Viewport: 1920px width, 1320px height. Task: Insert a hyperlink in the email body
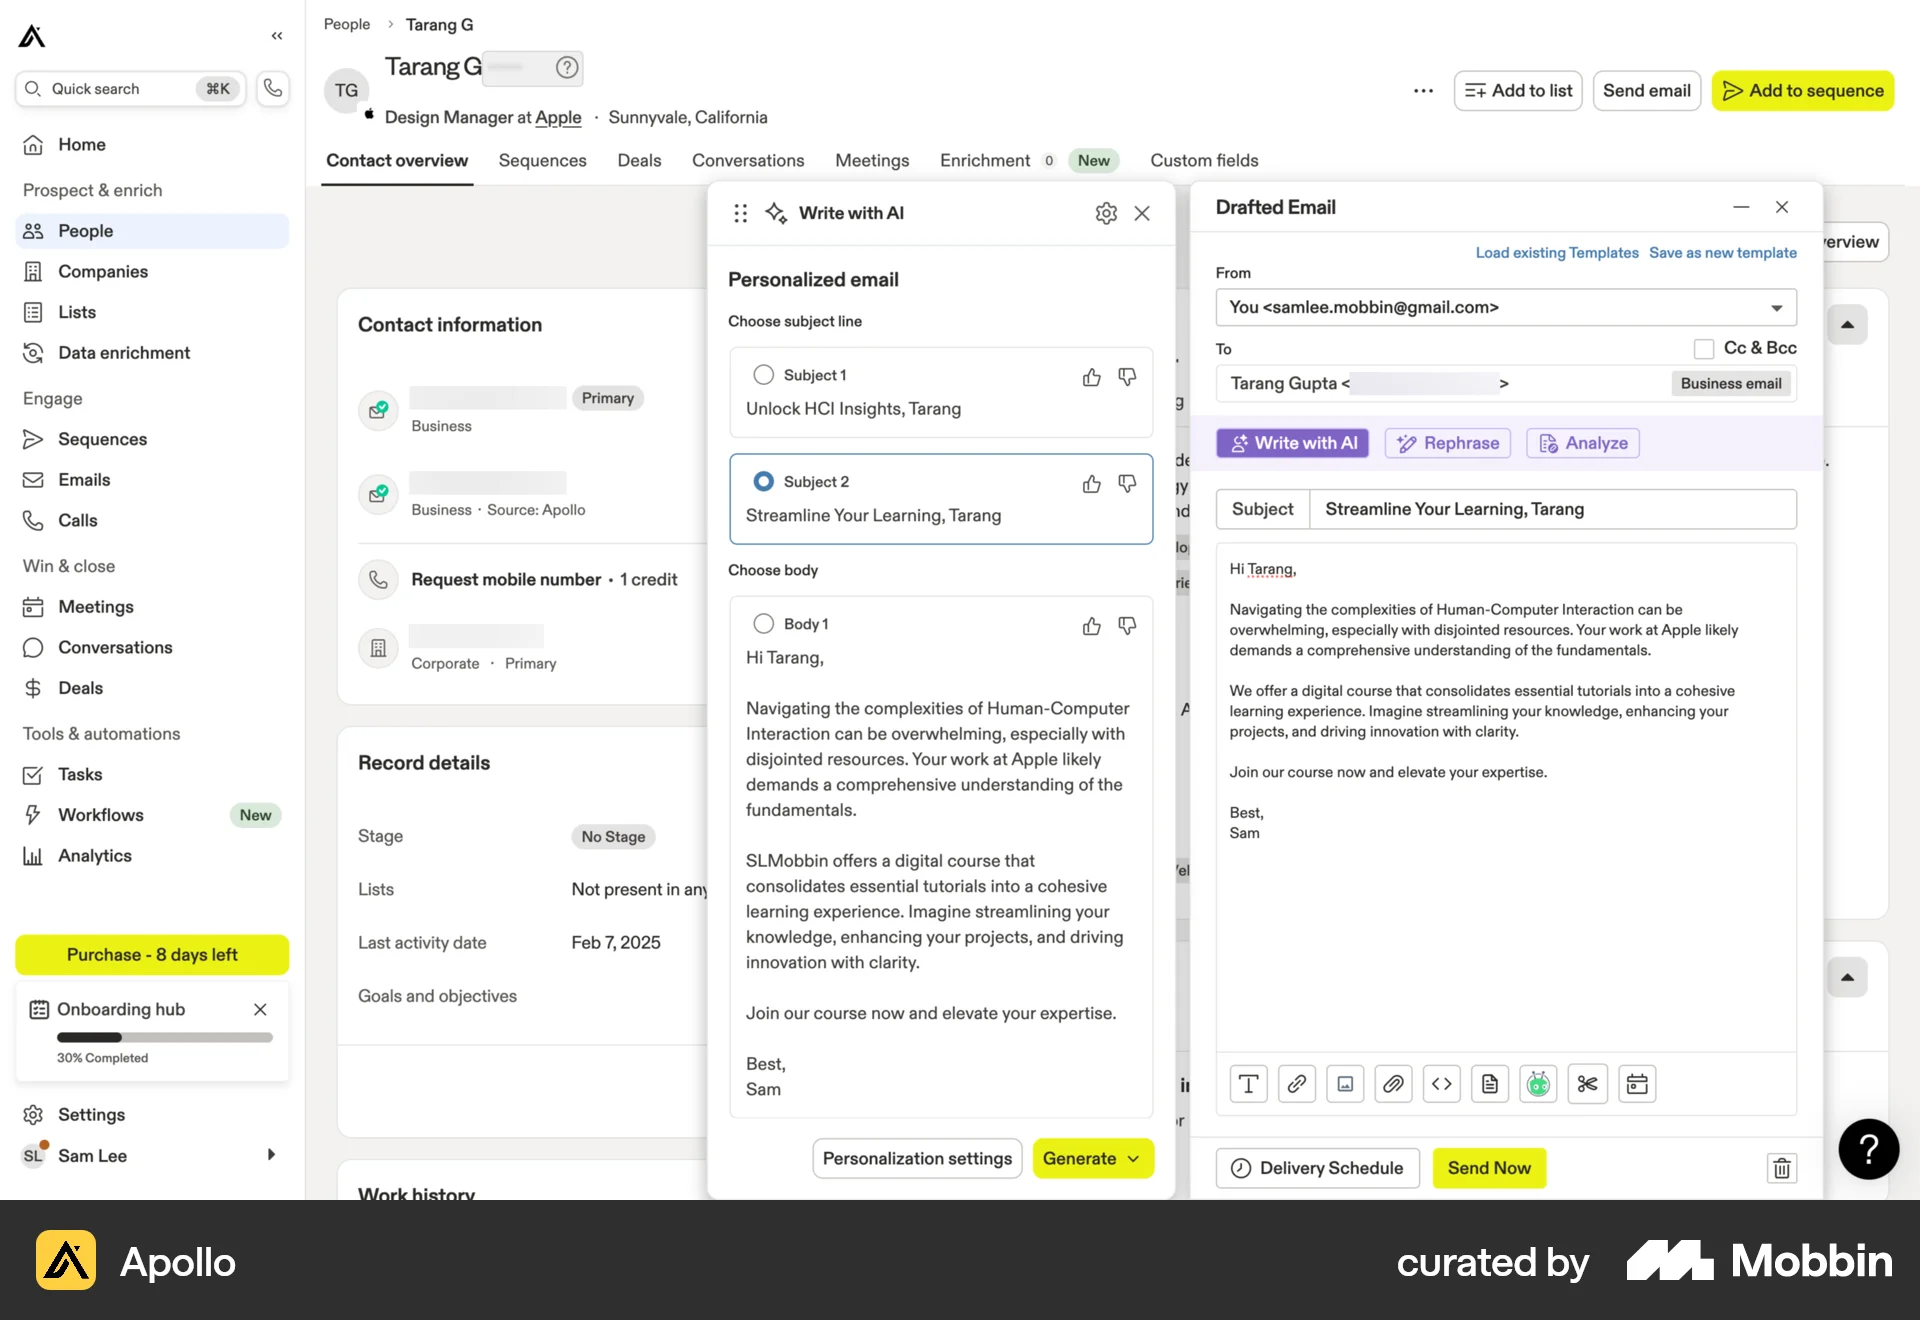[1297, 1083]
